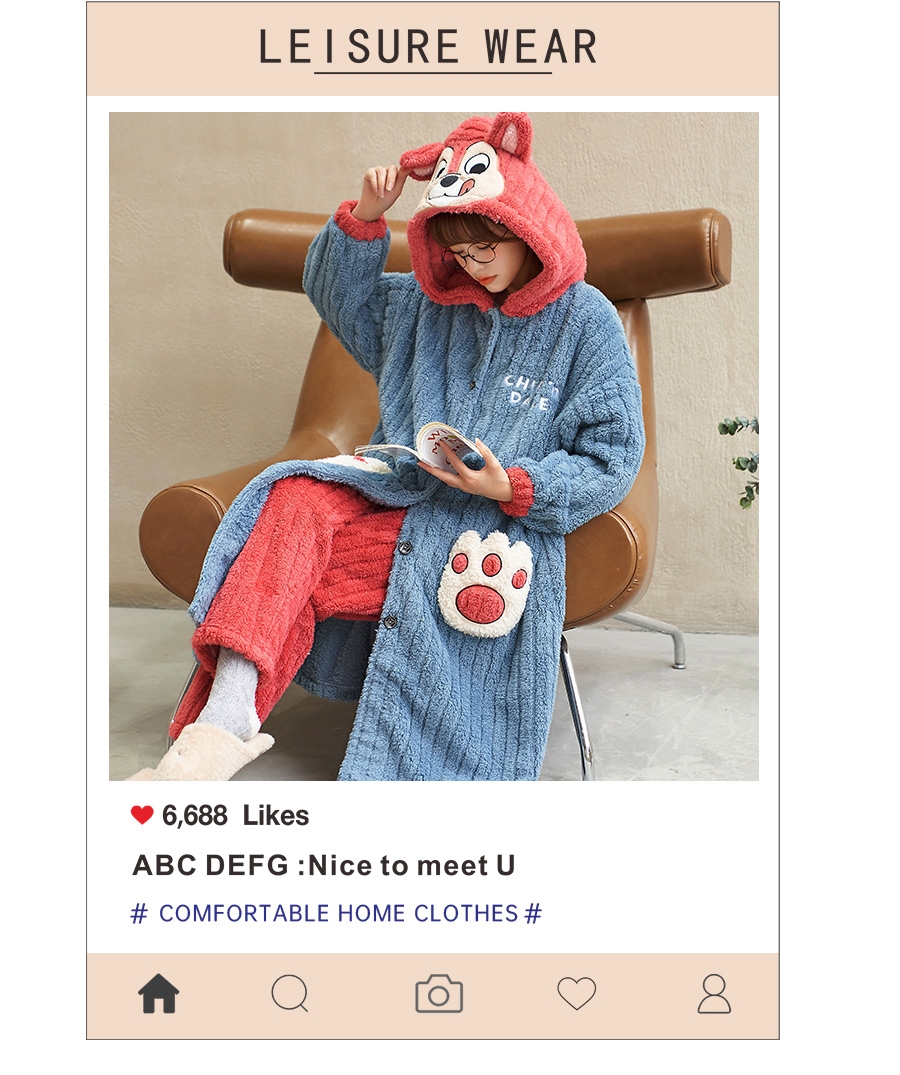
Task: Select the trailing # symbol after CLOTHES
Action: pos(533,913)
